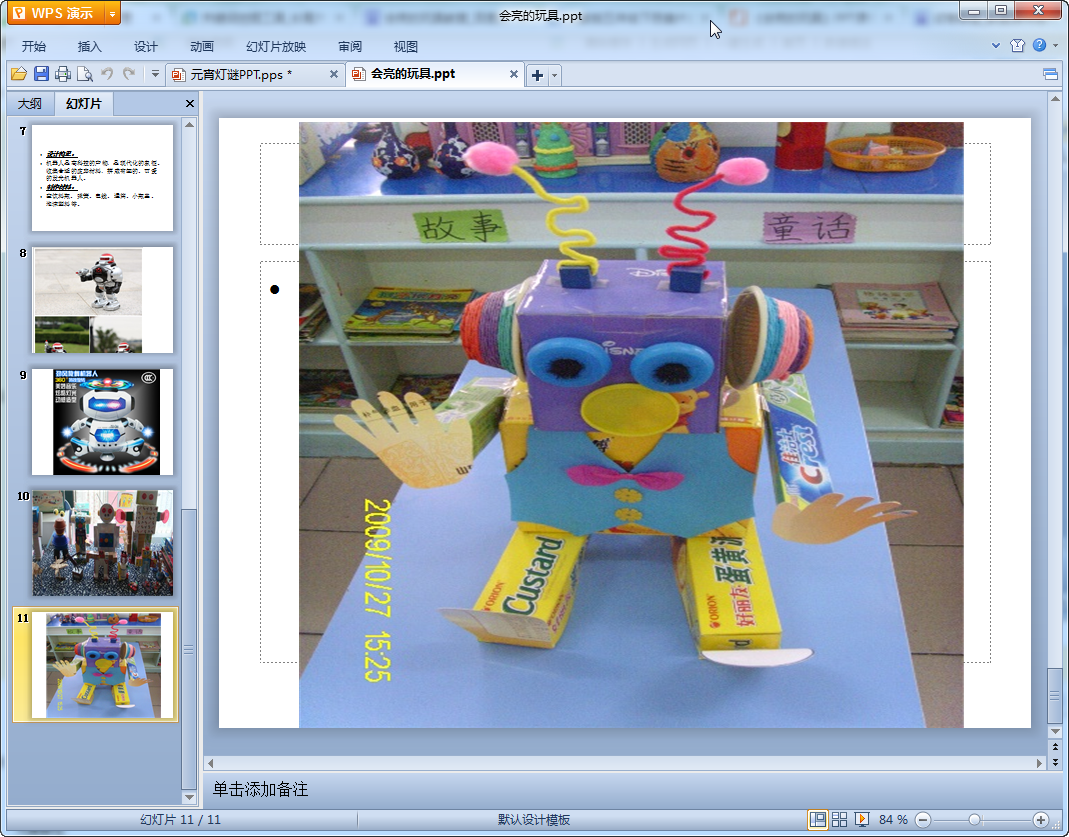
Task: Click the editor vertical scroll down arrow
Action: point(1055,731)
